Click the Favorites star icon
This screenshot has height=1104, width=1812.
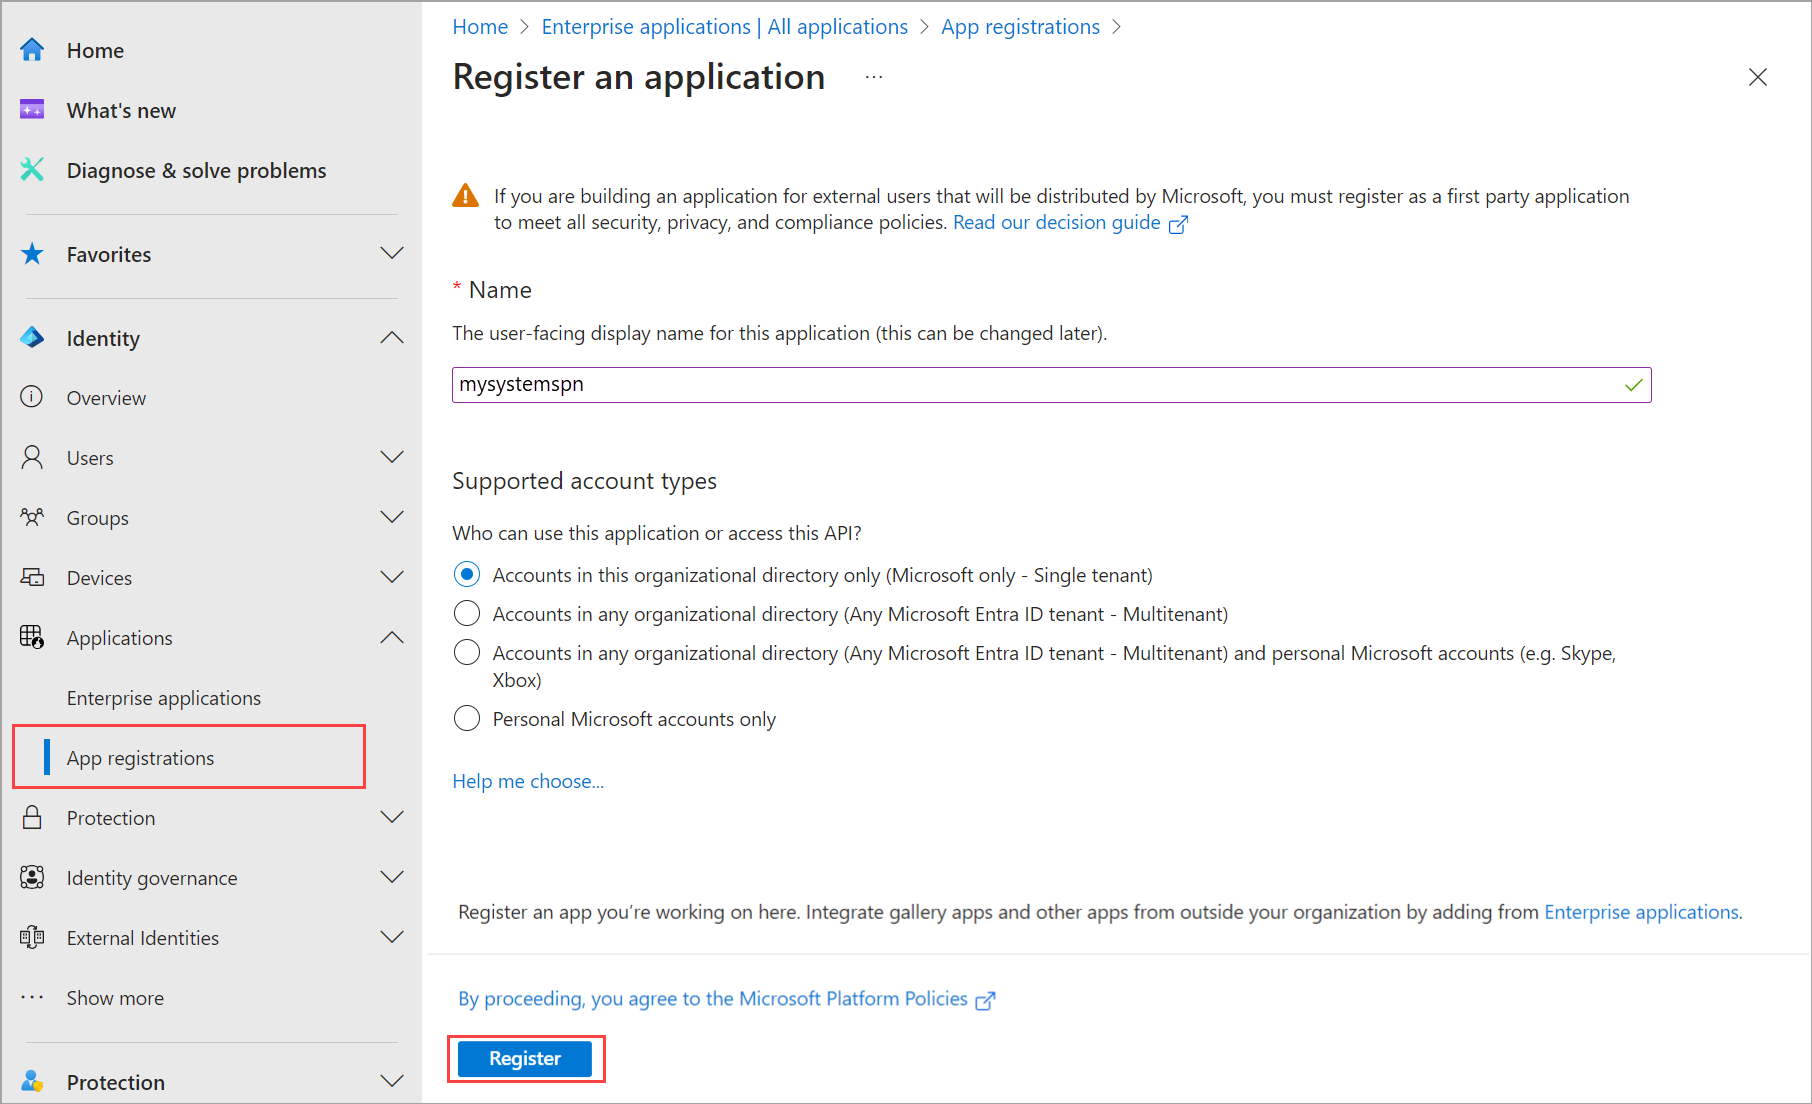click(x=32, y=254)
